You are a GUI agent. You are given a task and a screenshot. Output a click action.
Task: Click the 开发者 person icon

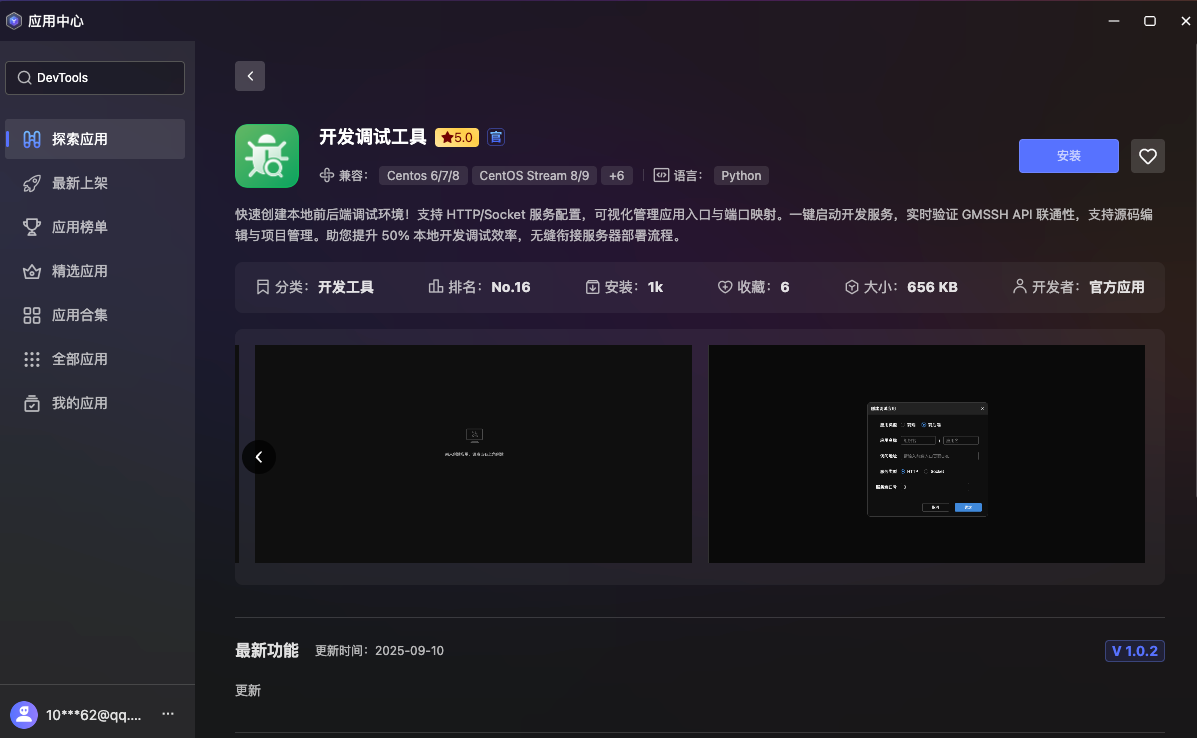[1019, 286]
